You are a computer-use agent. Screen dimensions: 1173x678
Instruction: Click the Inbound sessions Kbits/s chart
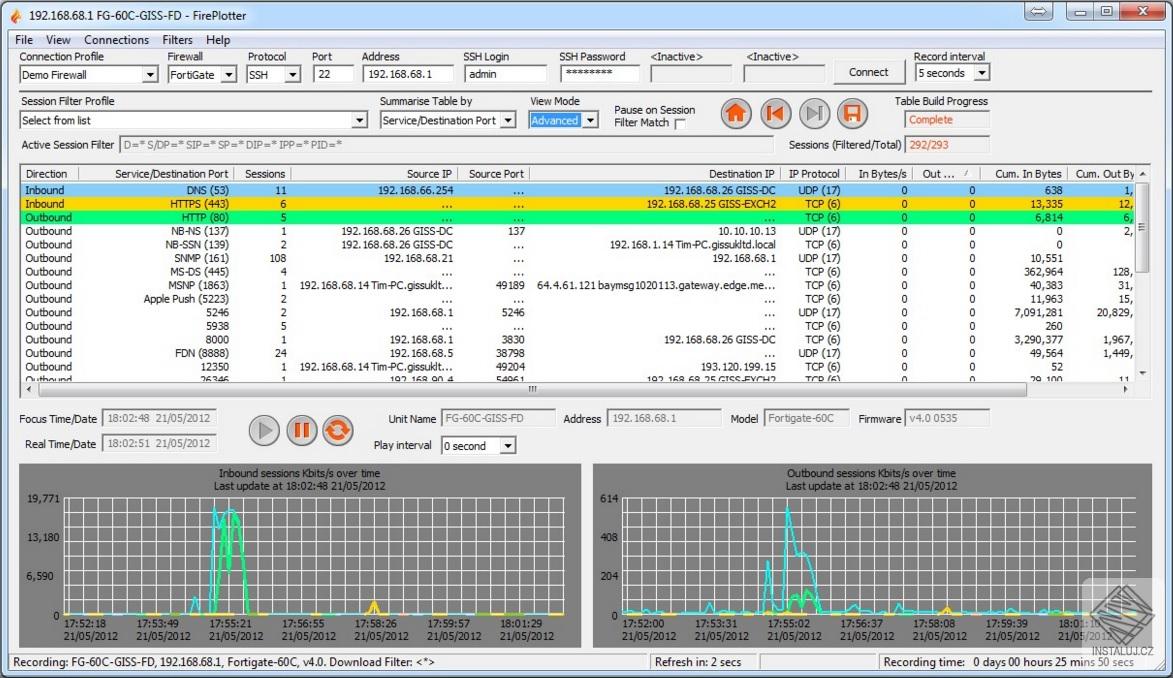[300, 556]
